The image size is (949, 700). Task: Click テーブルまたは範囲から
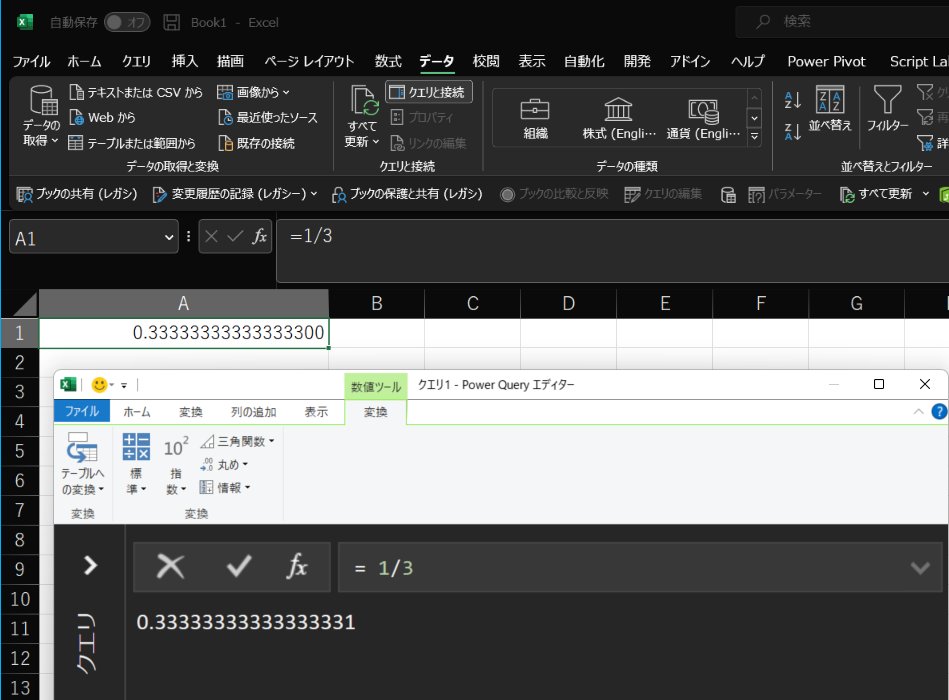point(132,143)
